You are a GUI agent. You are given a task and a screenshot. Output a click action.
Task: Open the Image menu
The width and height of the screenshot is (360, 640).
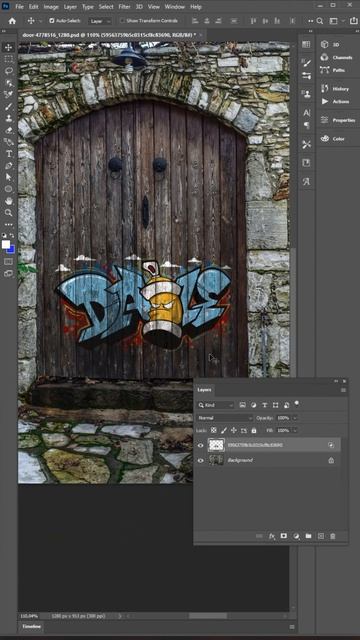coord(51,7)
